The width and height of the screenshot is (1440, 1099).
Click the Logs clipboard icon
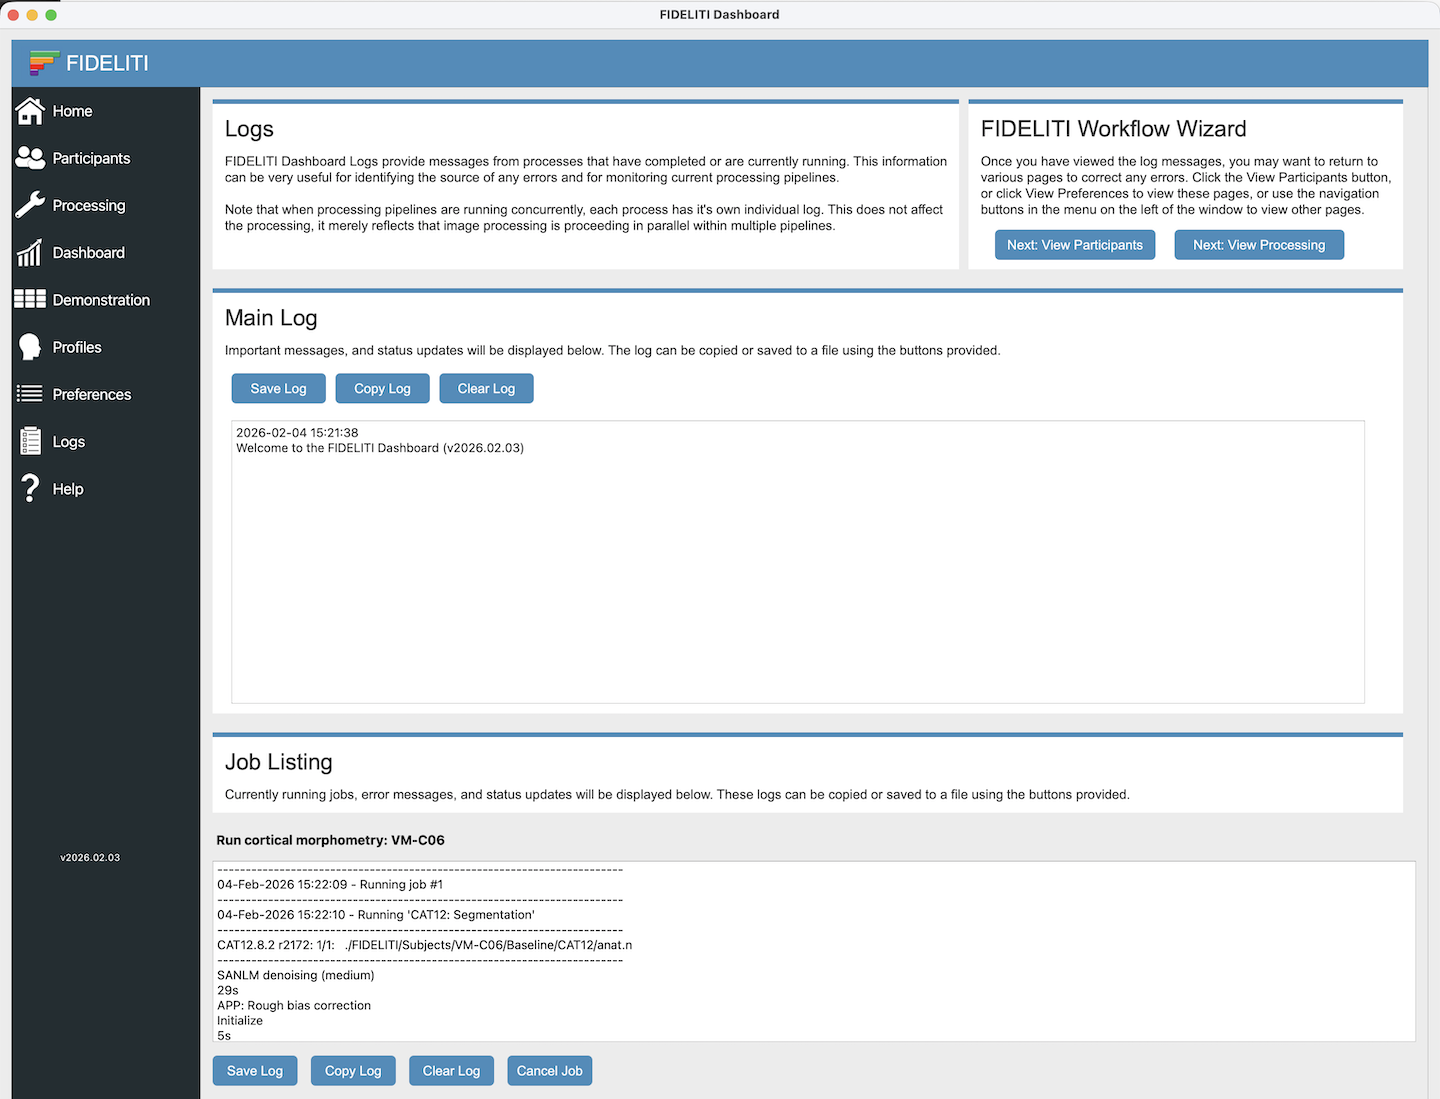[30, 441]
